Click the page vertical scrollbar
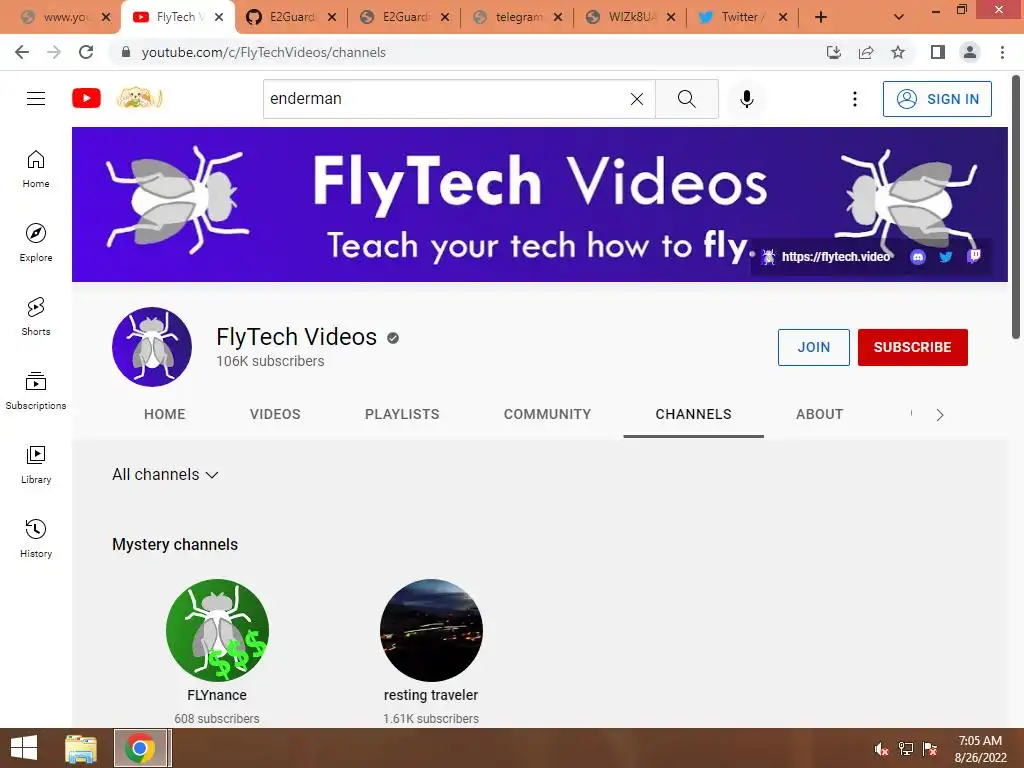 coord(1016,206)
